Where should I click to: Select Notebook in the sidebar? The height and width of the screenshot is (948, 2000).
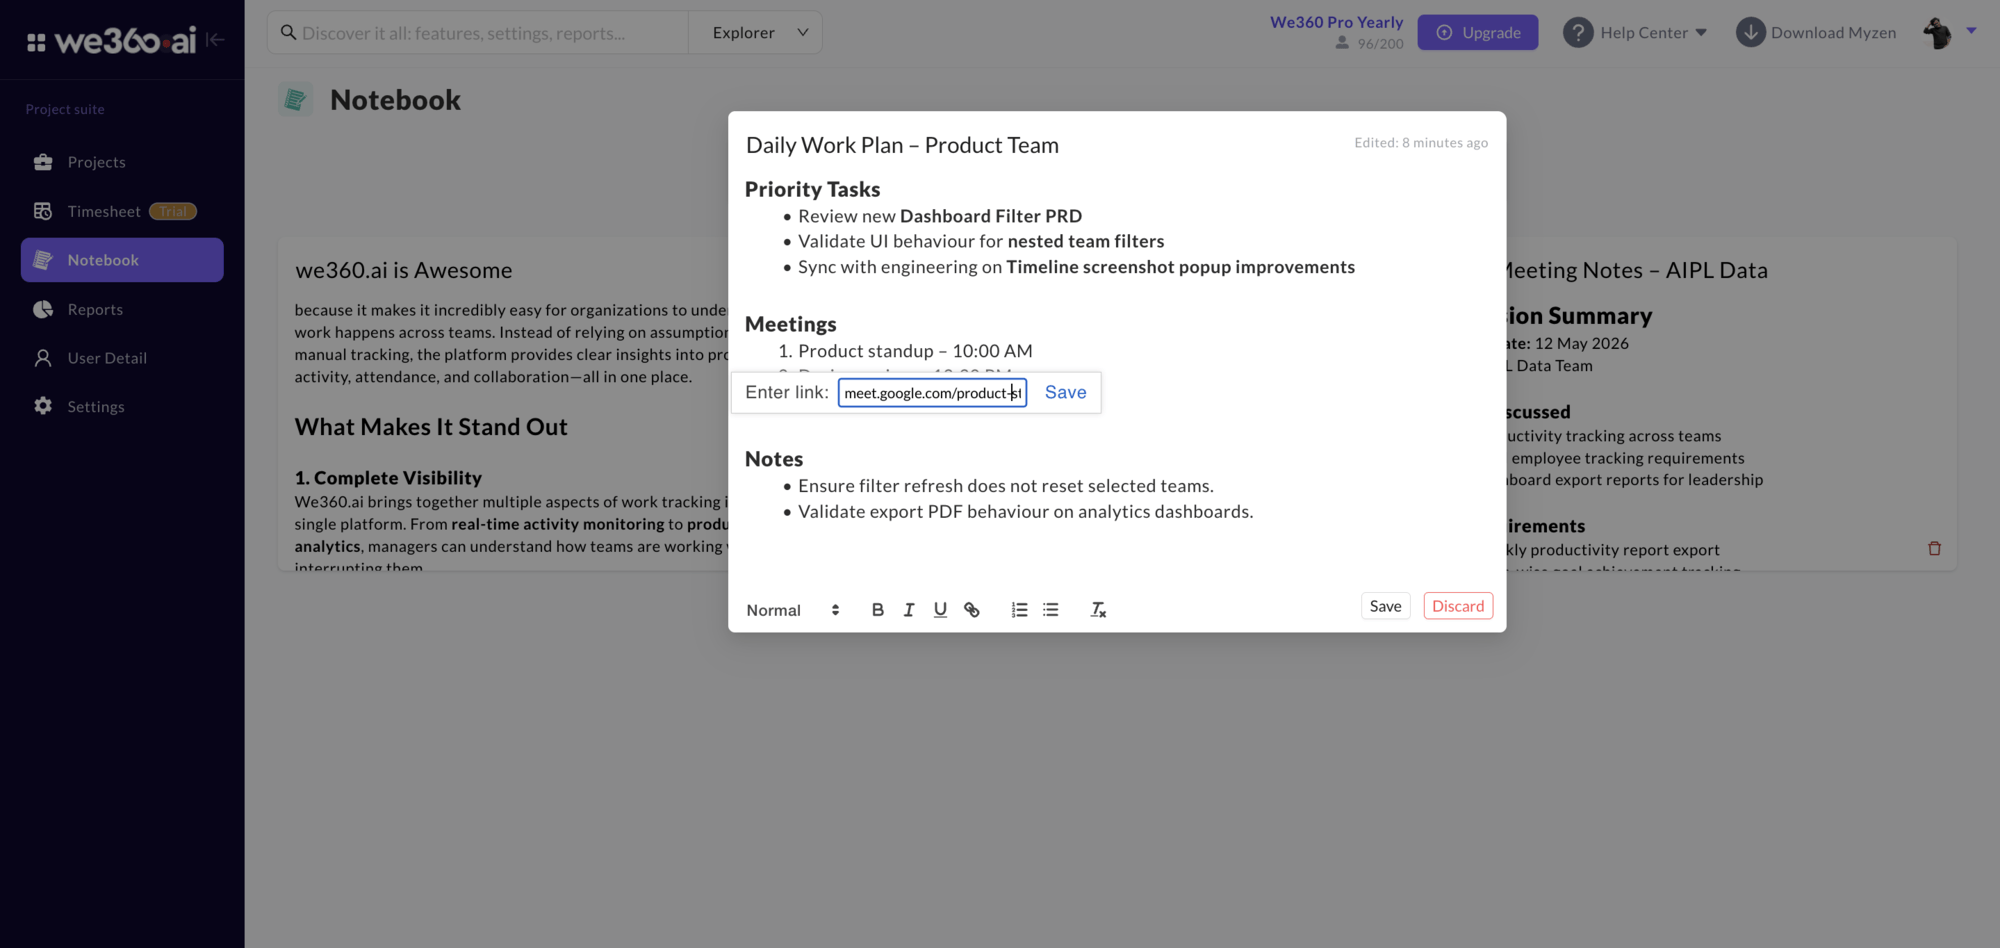pyautogui.click(x=122, y=260)
